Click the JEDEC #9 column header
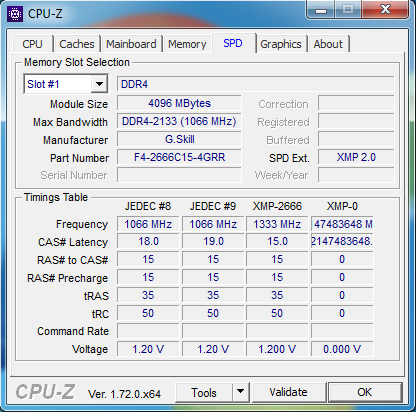This screenshot has width=416, height=412. coord(213,206)
